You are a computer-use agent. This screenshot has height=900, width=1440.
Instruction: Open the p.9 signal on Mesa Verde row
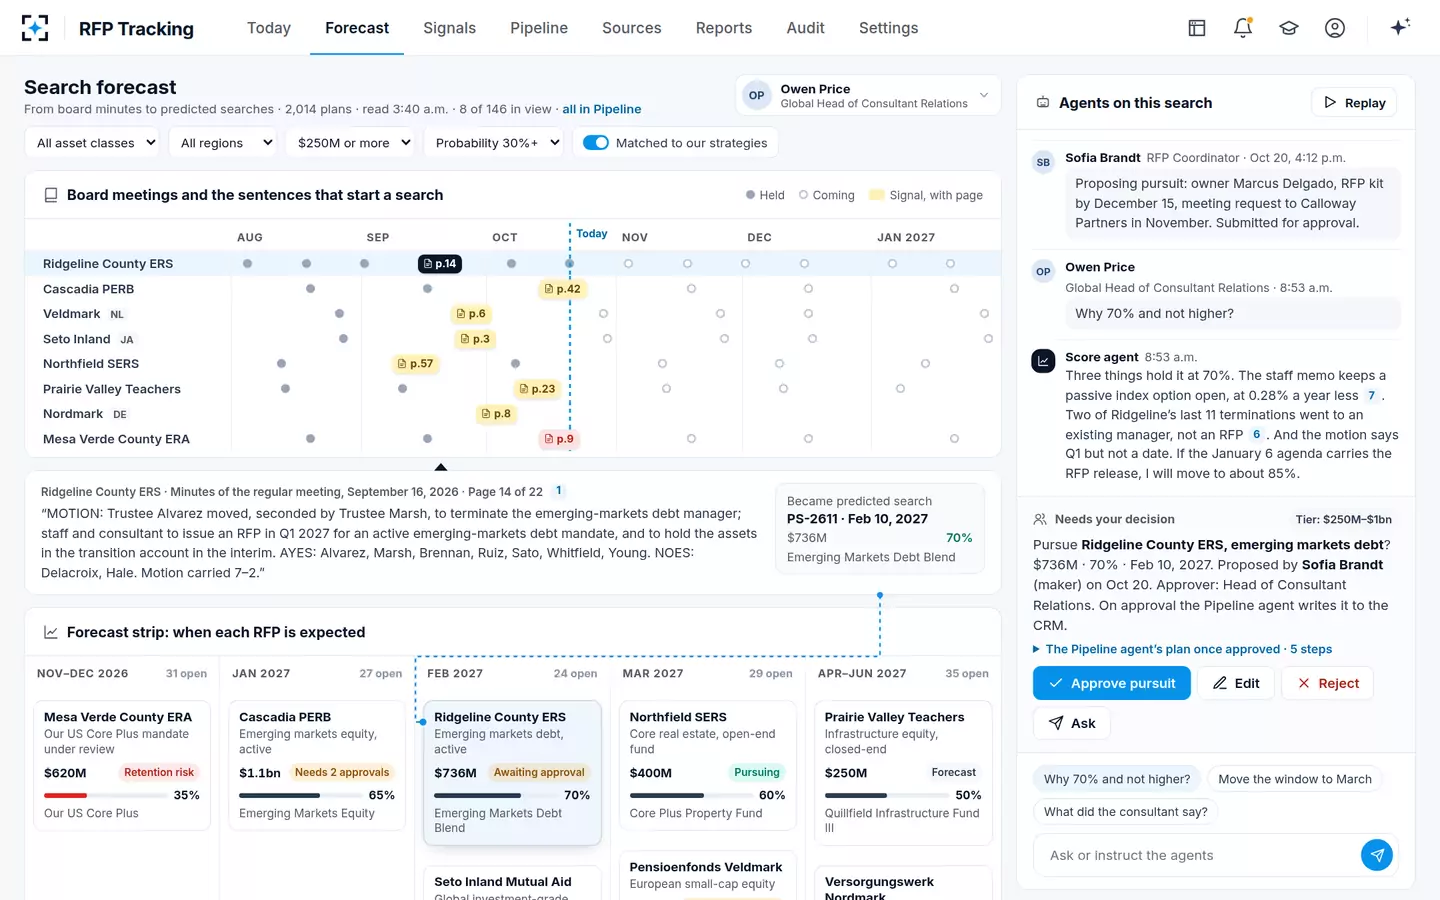point(559,439)
